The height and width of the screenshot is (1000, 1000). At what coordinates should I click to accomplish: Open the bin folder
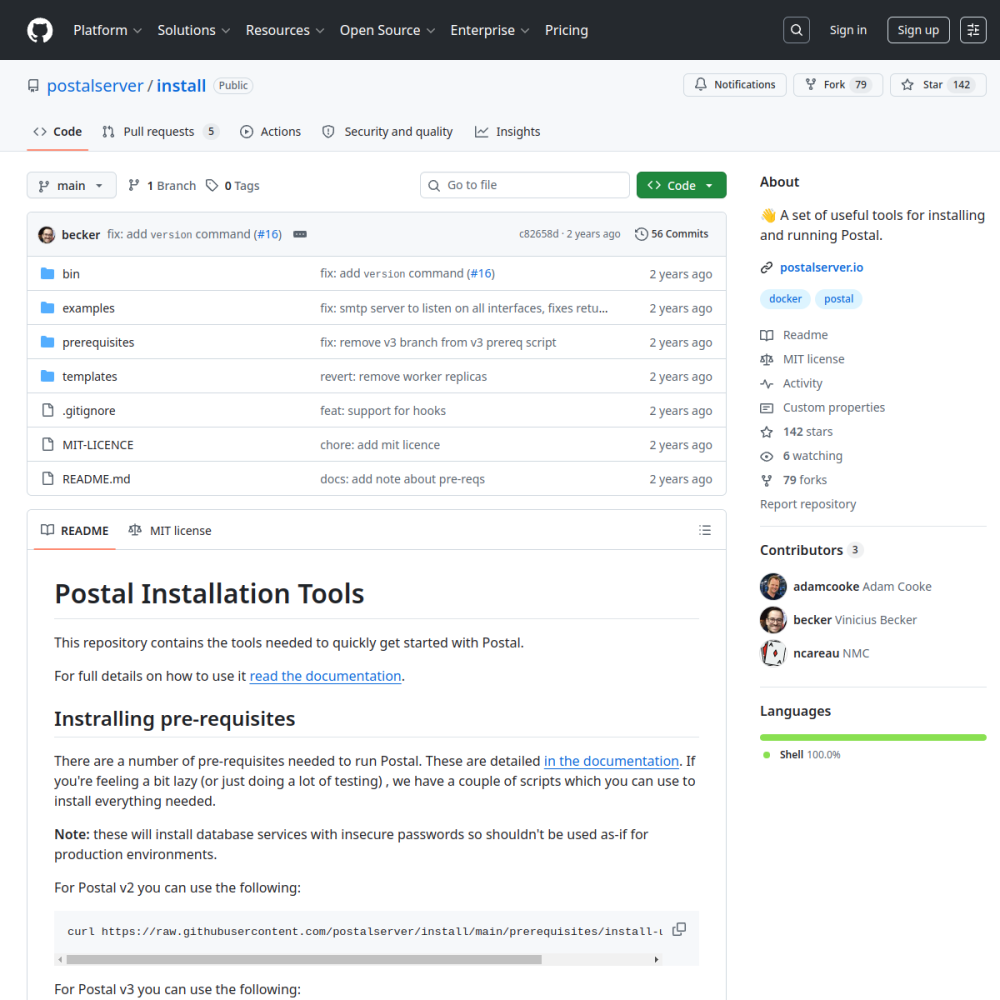coord(71,274)
